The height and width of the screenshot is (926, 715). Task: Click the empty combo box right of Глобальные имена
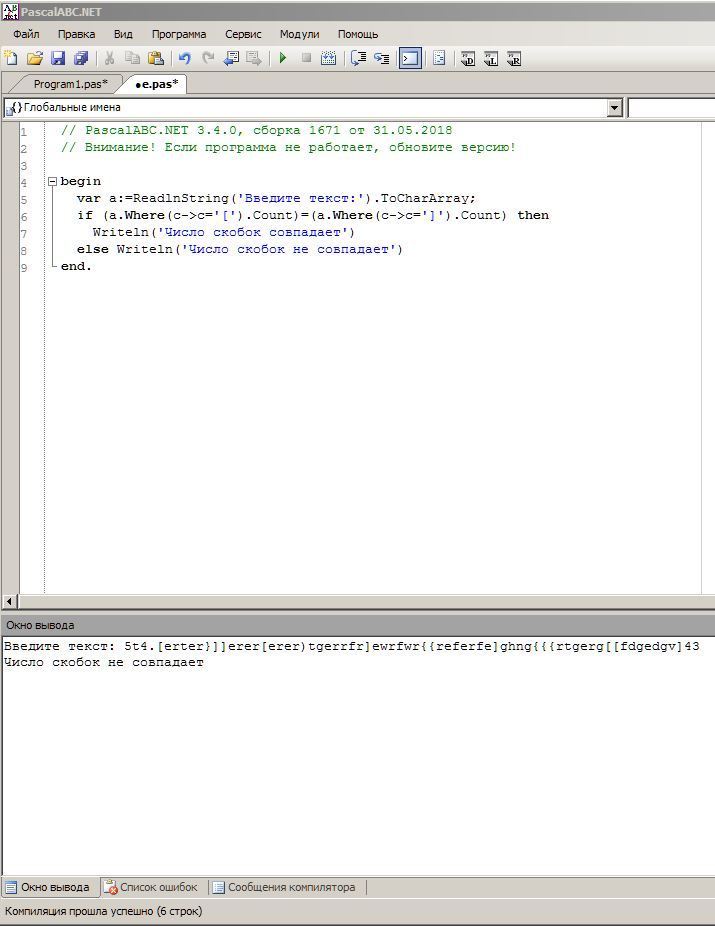(x=671, y=108)
